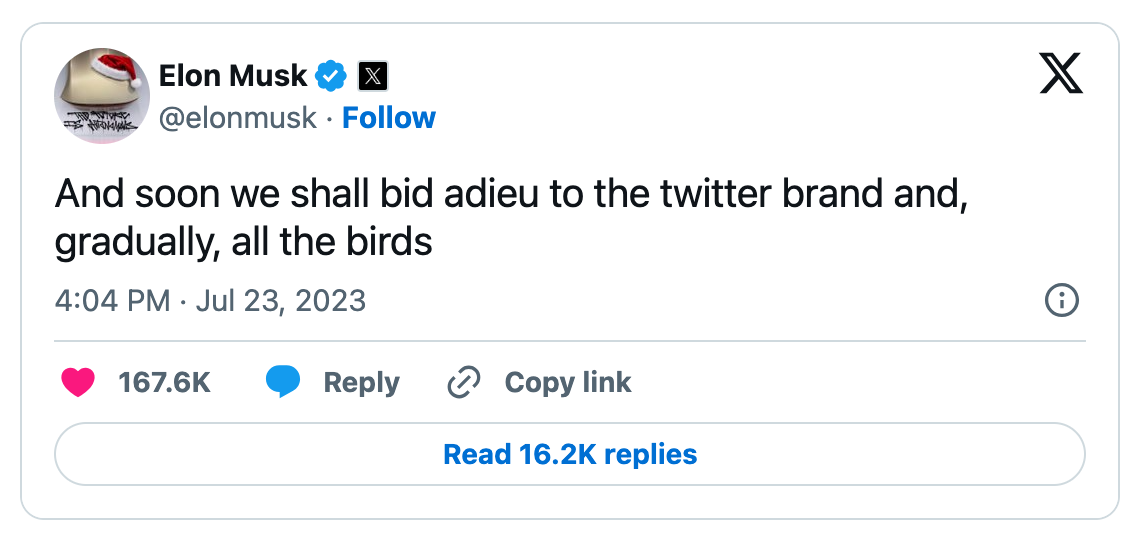Open the @elonmusk handle link
The height and width of the screenshot is (542, 1144).
(238, 118)
